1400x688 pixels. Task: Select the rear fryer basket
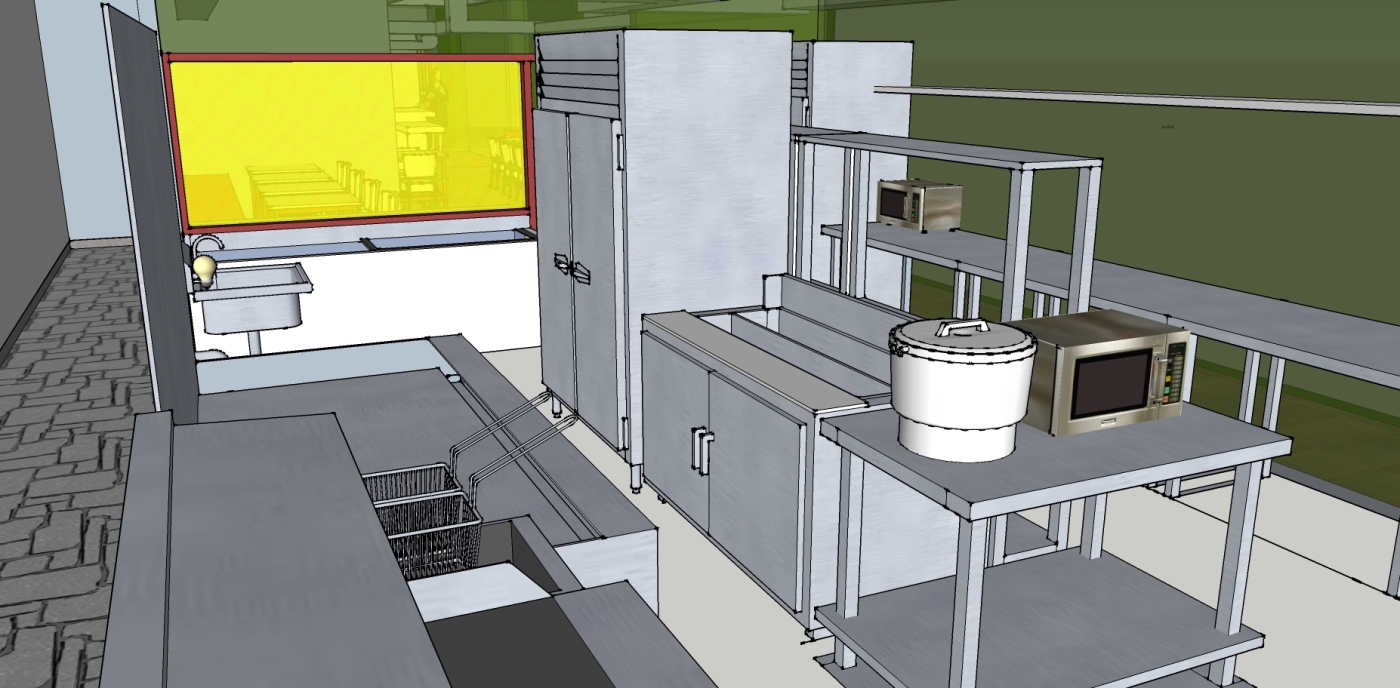[412, 485]
